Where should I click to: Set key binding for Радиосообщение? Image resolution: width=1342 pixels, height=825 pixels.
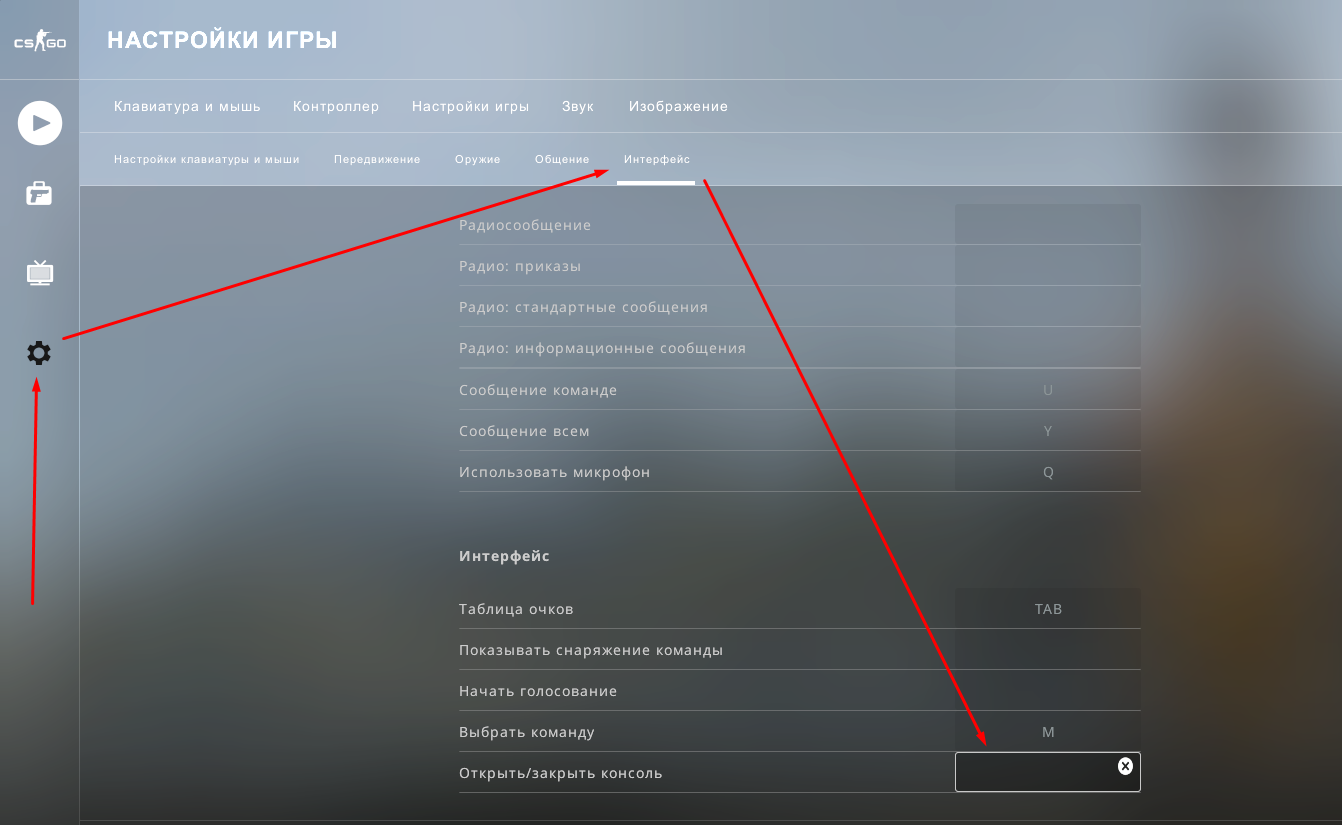click(1048, 224)
